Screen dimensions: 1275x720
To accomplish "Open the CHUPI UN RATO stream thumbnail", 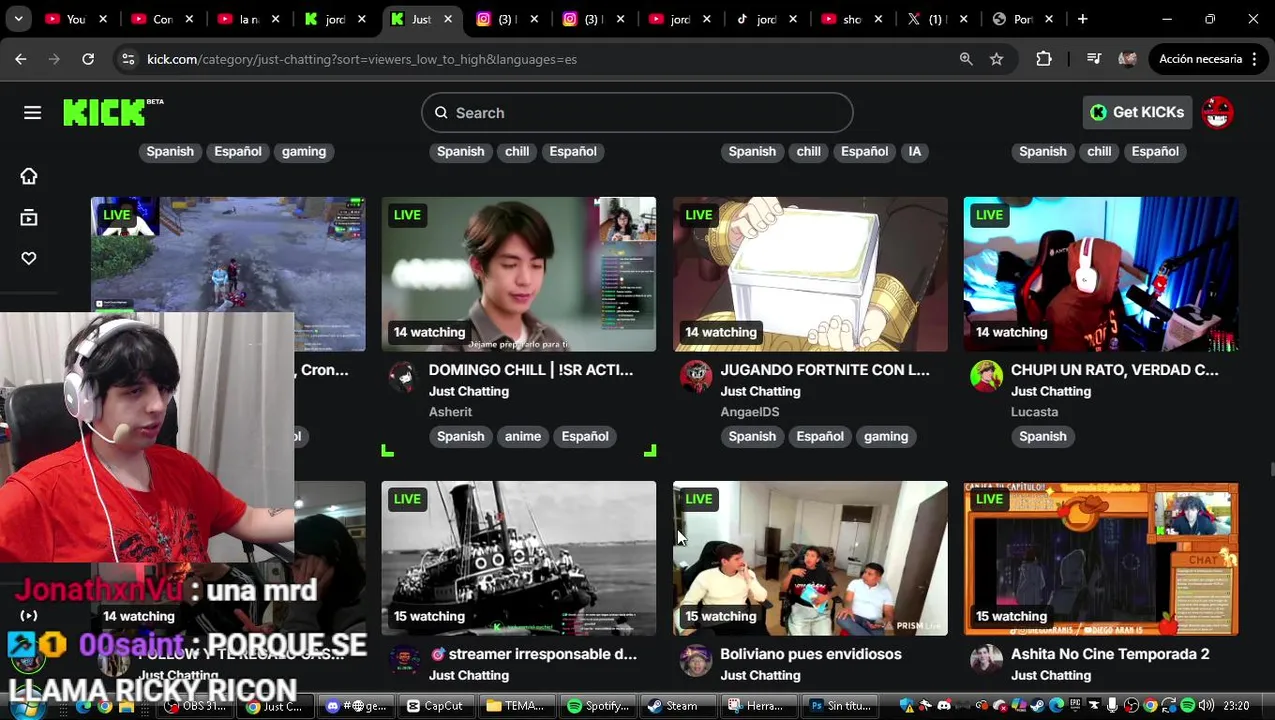I will tap(1101, 274).
